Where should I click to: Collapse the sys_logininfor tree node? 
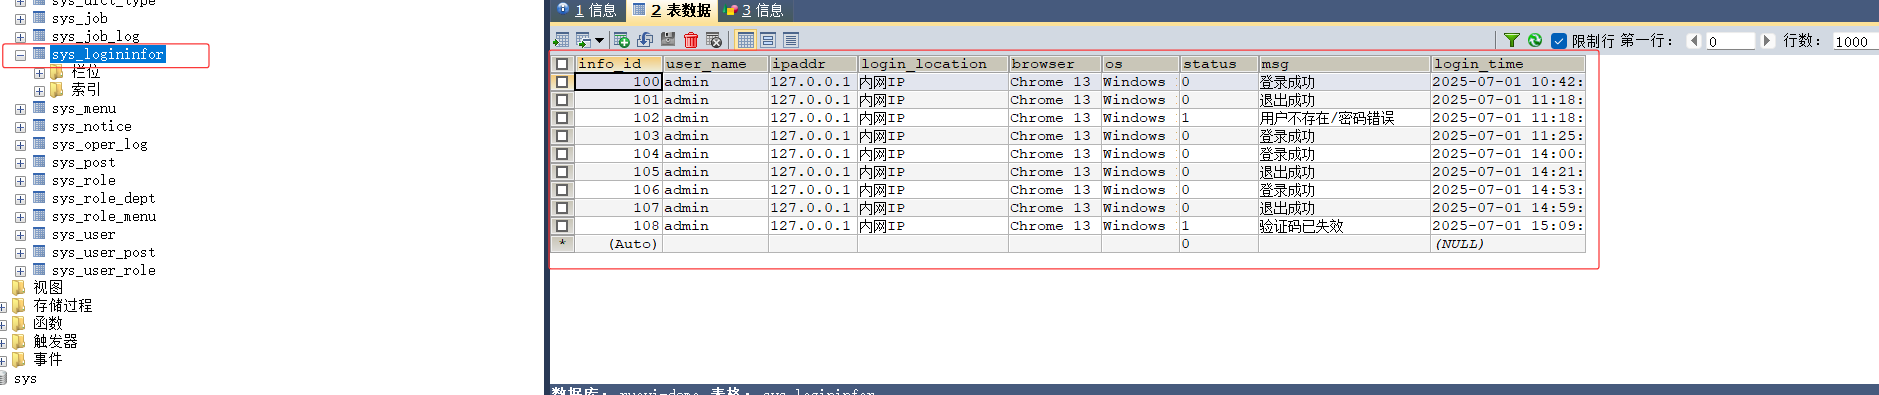[20, 55]
